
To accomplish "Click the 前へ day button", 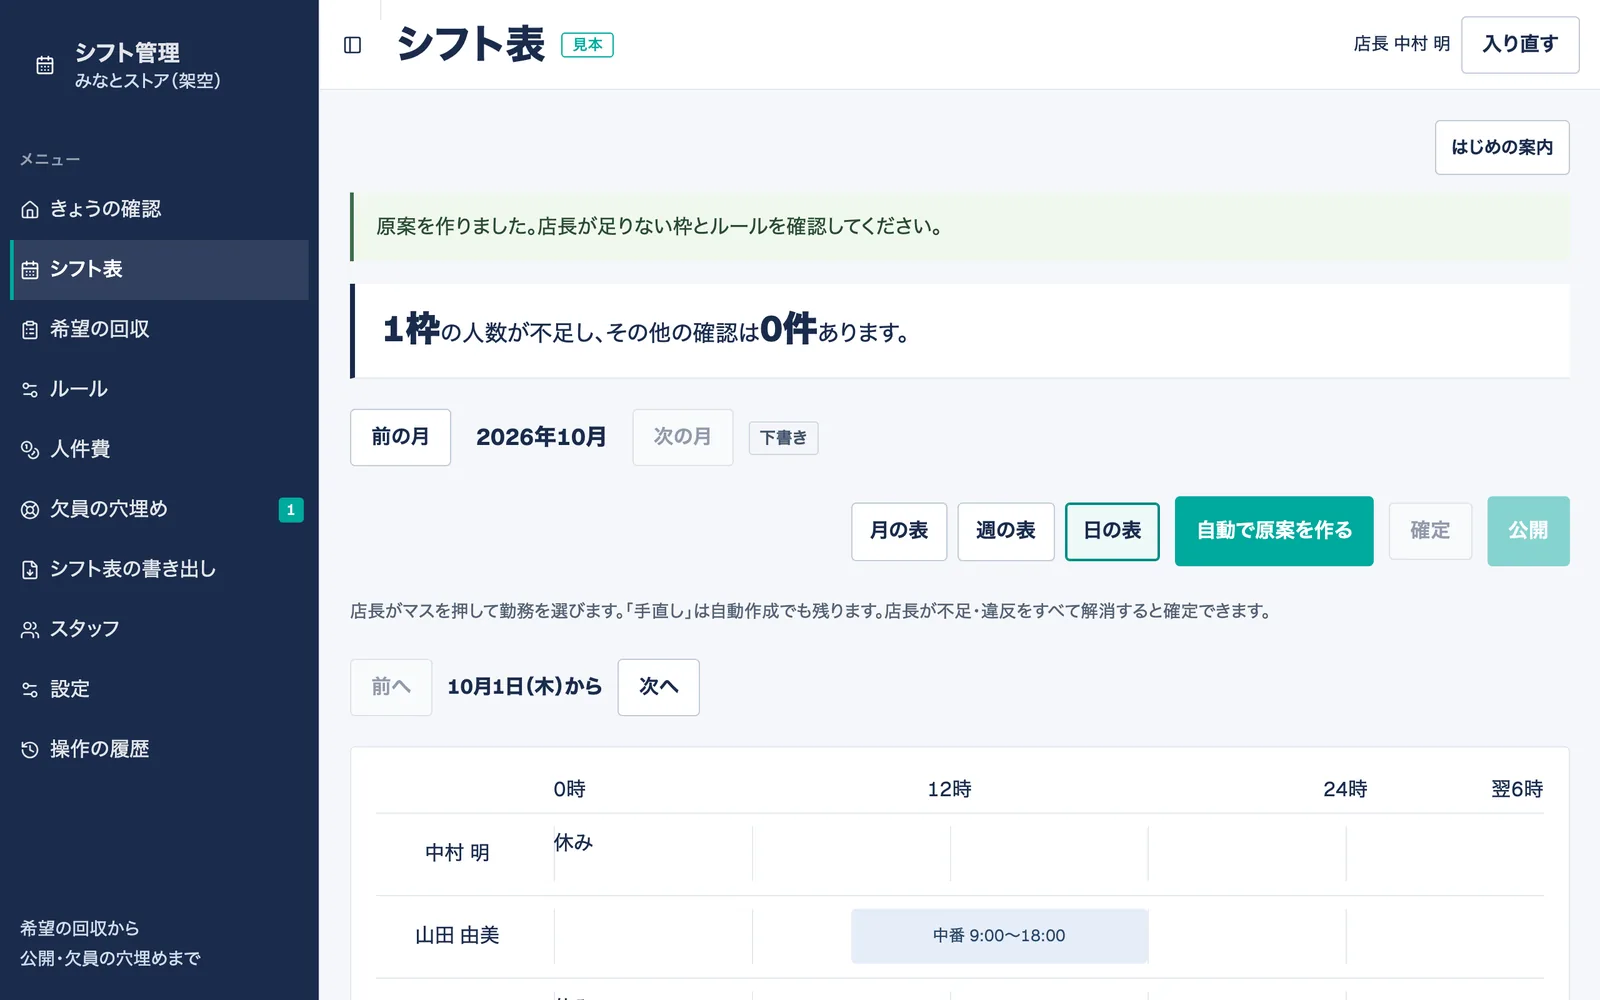I will pyautogui.click(x=391, y=687).
